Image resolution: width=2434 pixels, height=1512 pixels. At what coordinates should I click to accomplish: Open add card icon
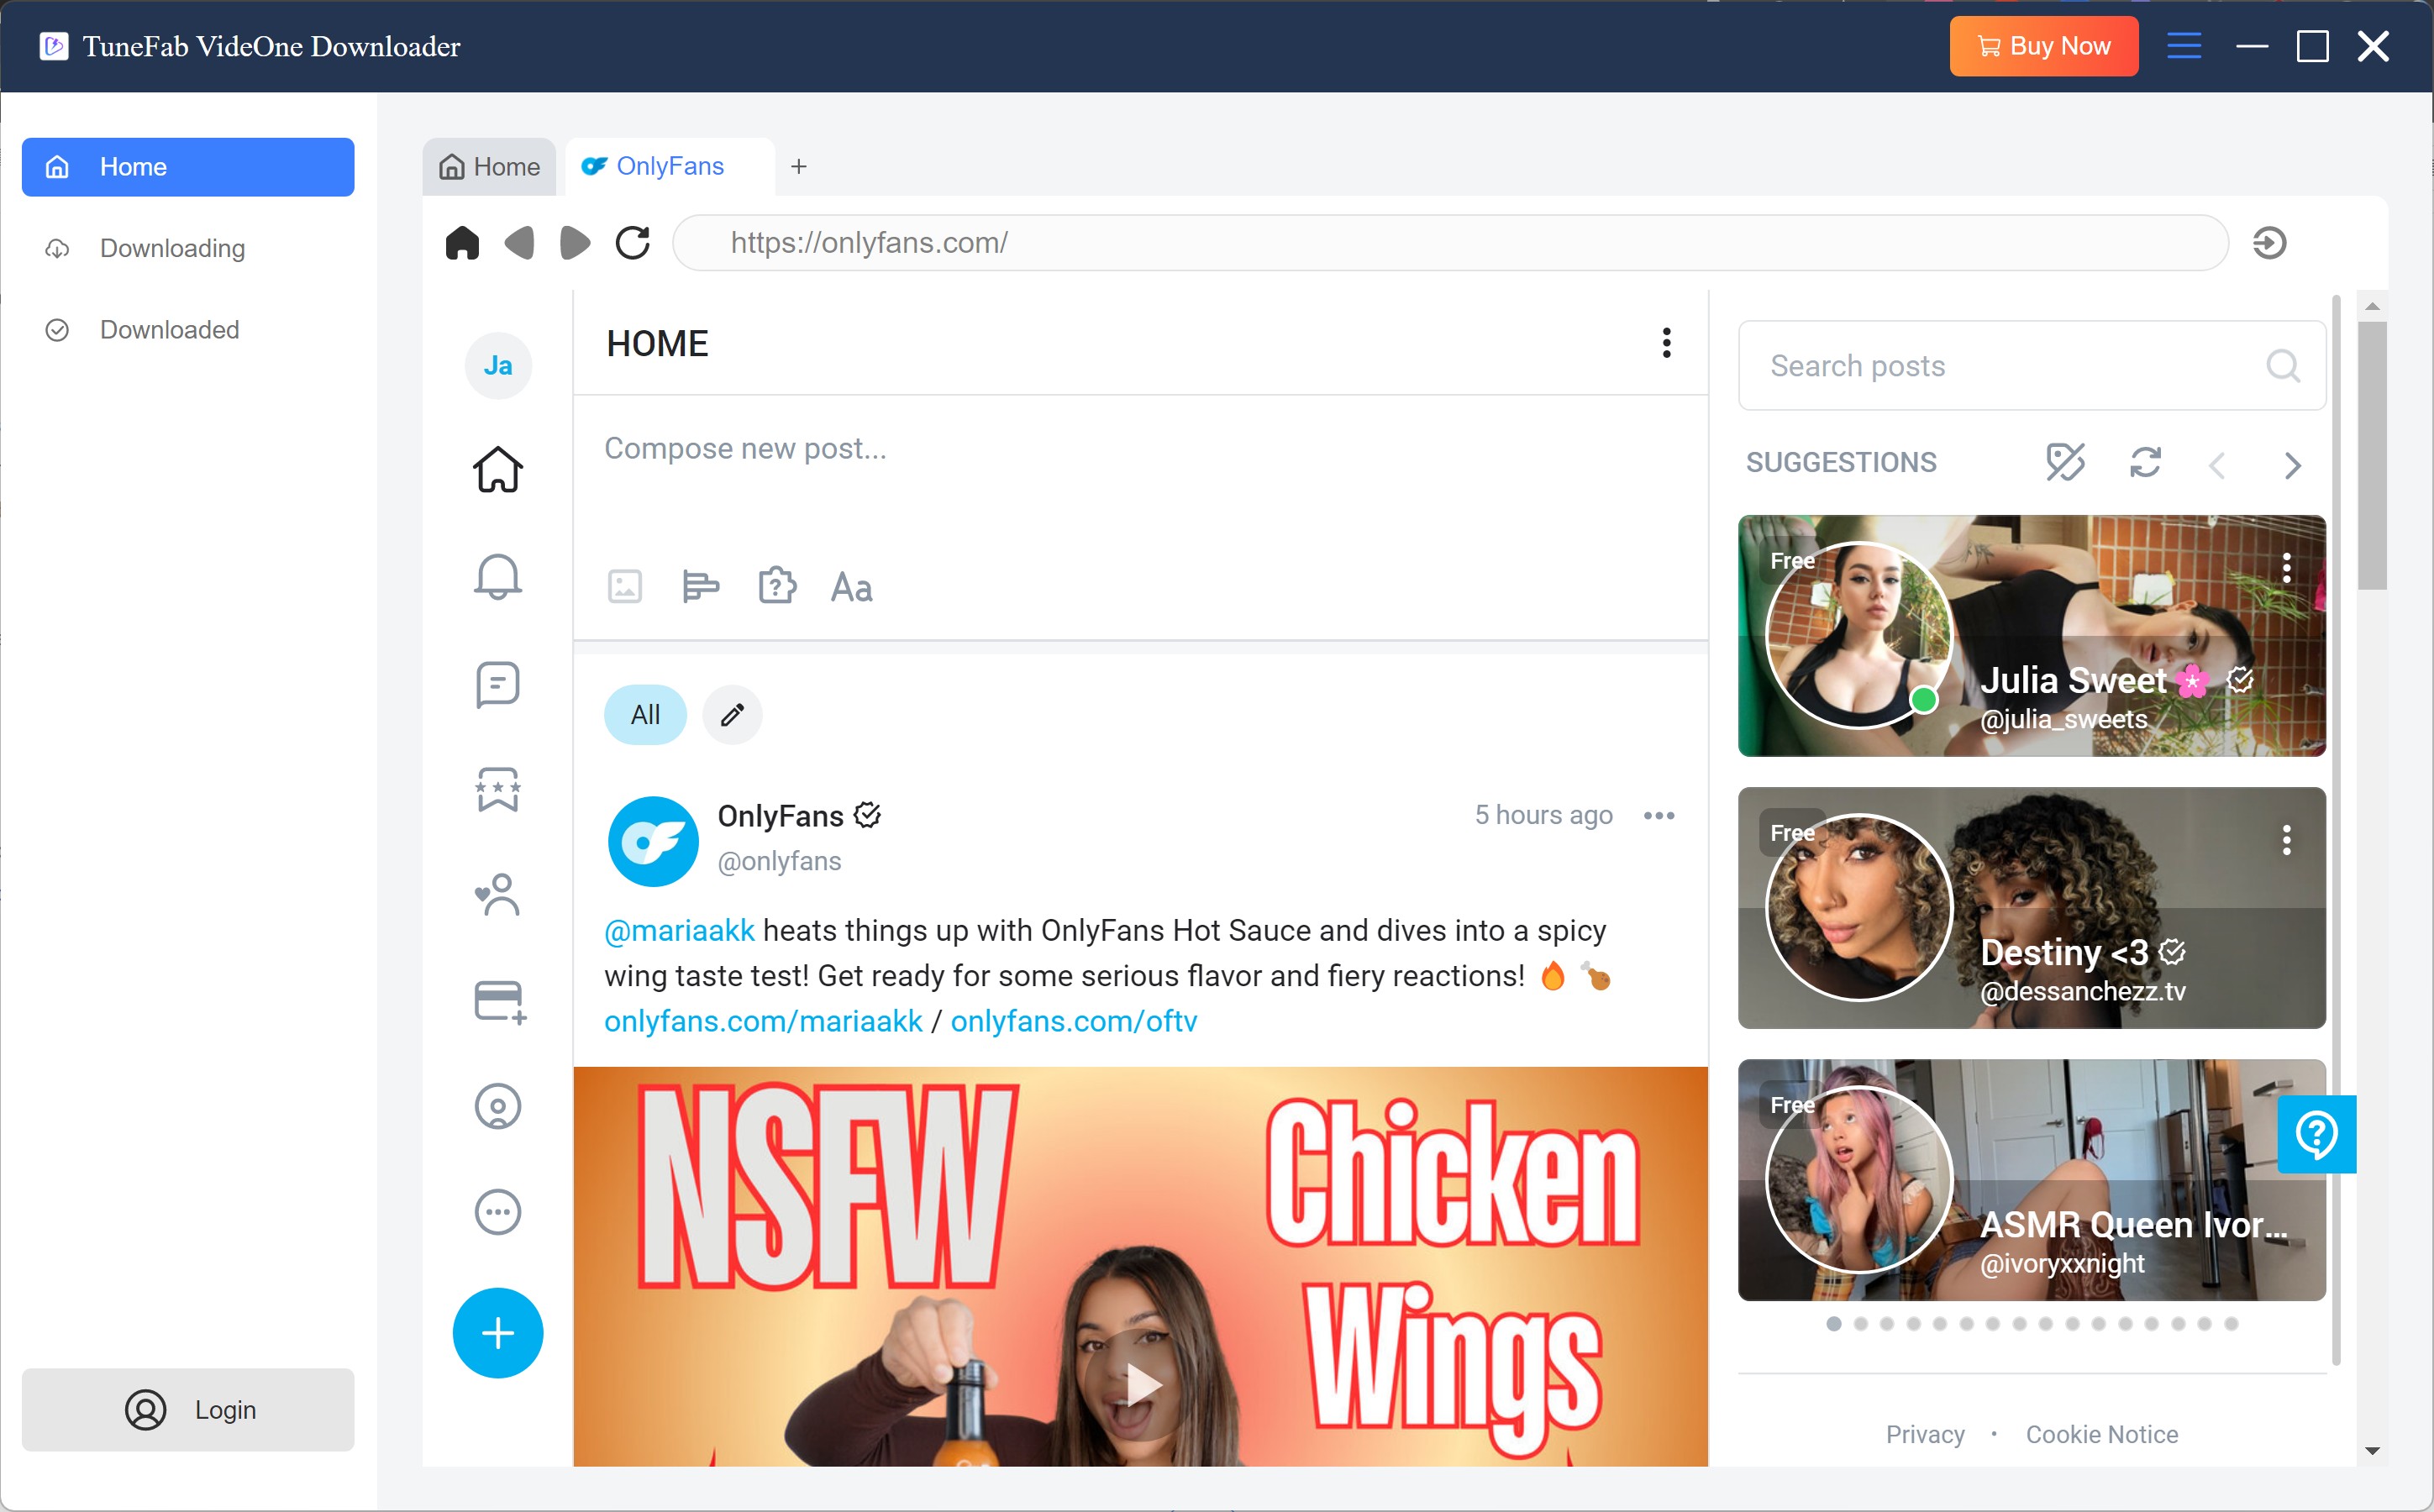[x=500, y=1002]
